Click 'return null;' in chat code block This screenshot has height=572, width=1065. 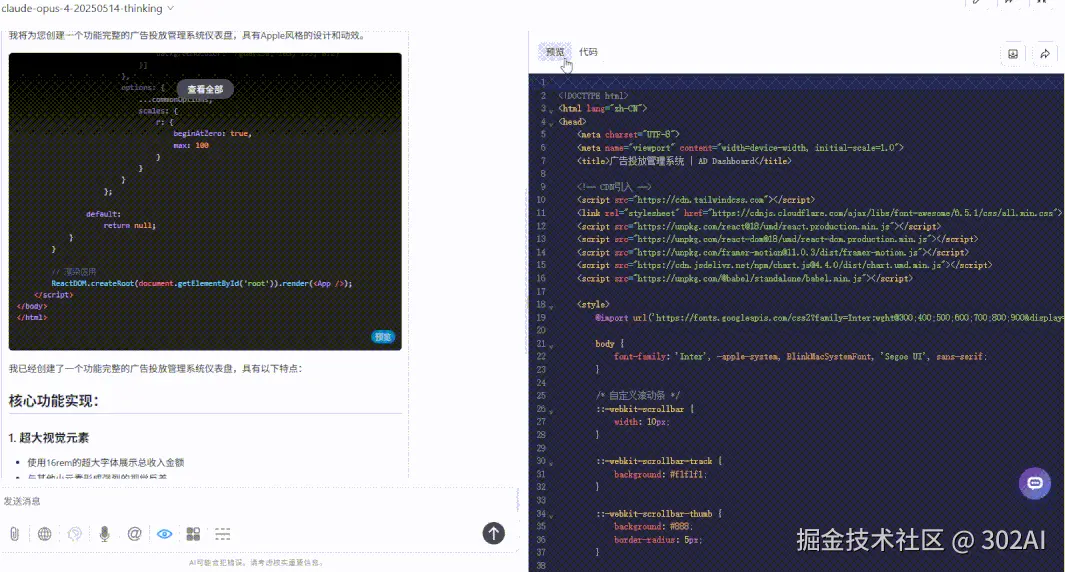click(130, 225)
